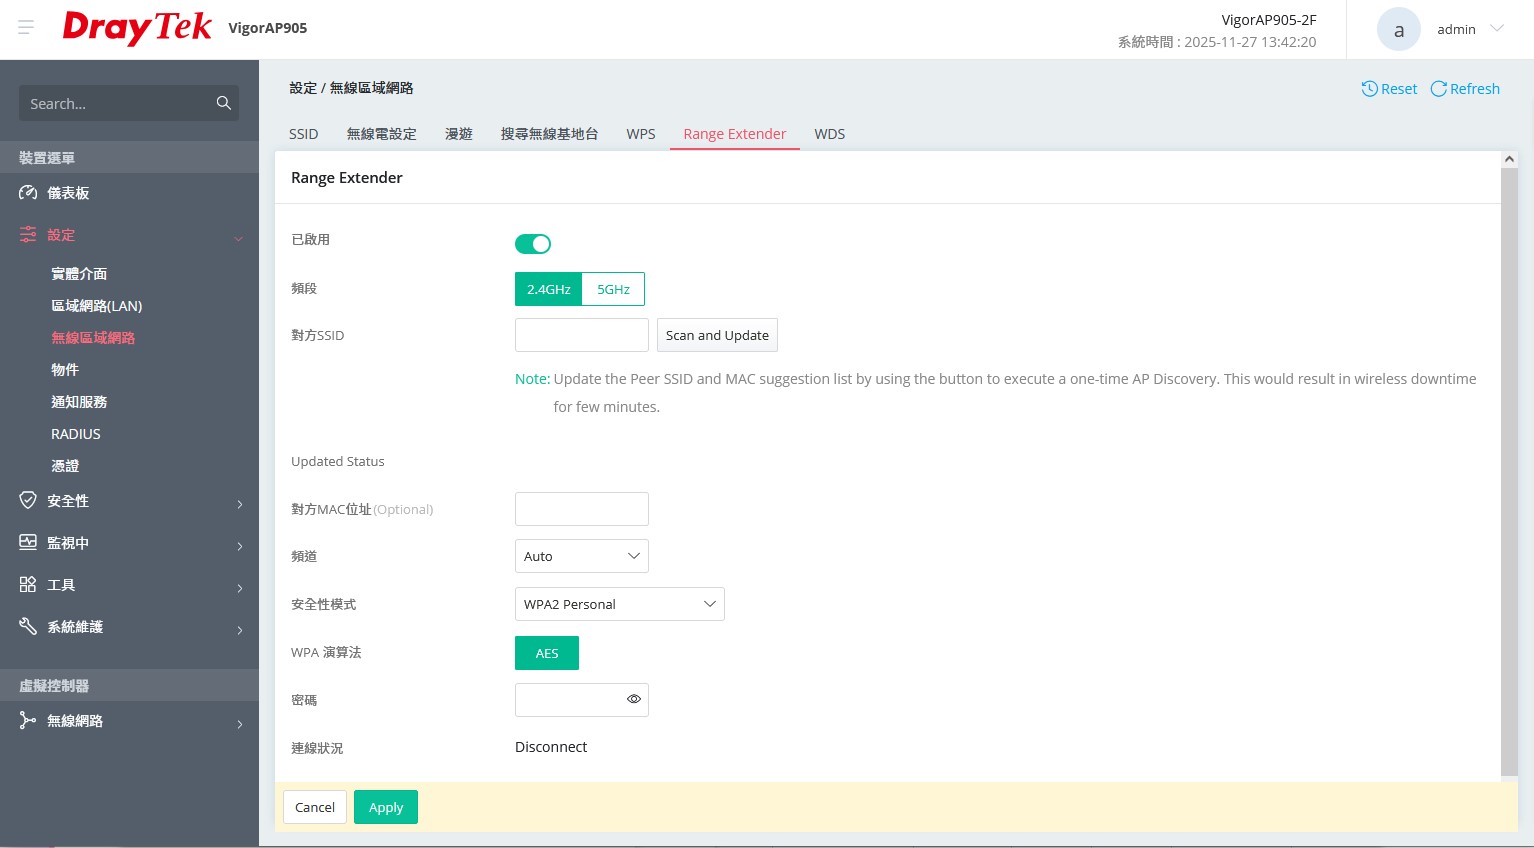Expand the admin account dropdown arrow

click(x=1497, y=29)
